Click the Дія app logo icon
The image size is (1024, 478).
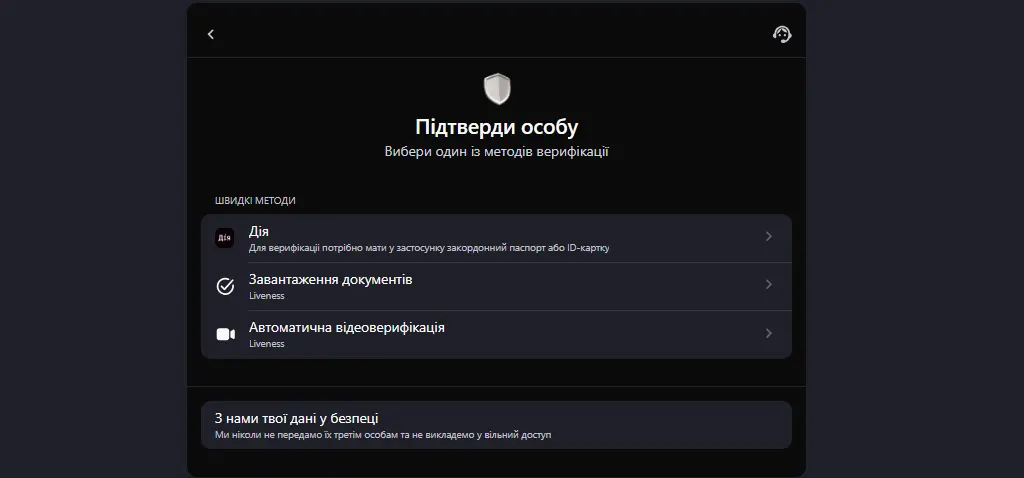click(225, 238)
